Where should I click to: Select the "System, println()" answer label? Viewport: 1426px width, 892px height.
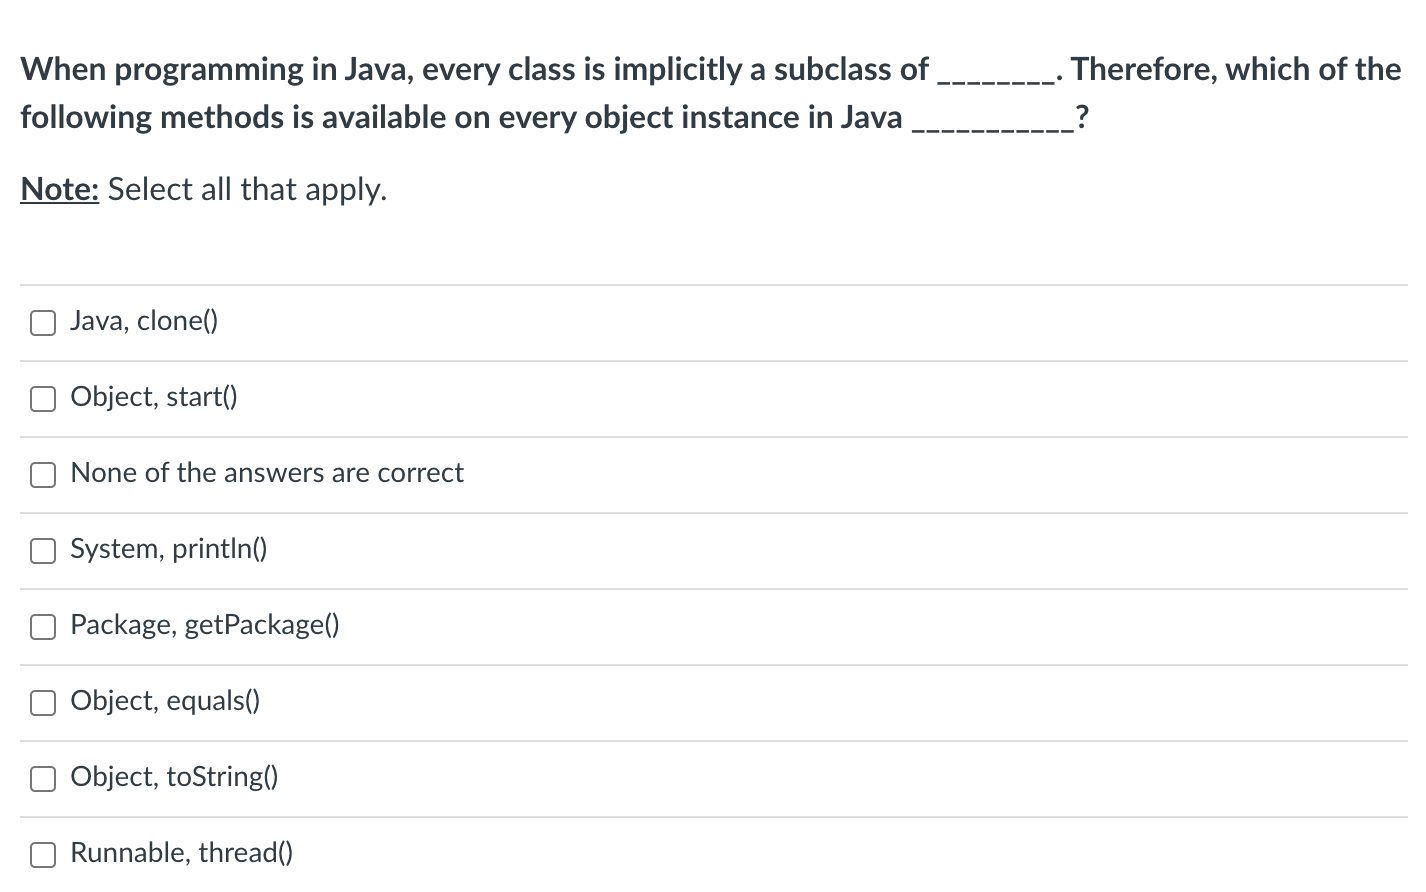click(x=167, y=548)
